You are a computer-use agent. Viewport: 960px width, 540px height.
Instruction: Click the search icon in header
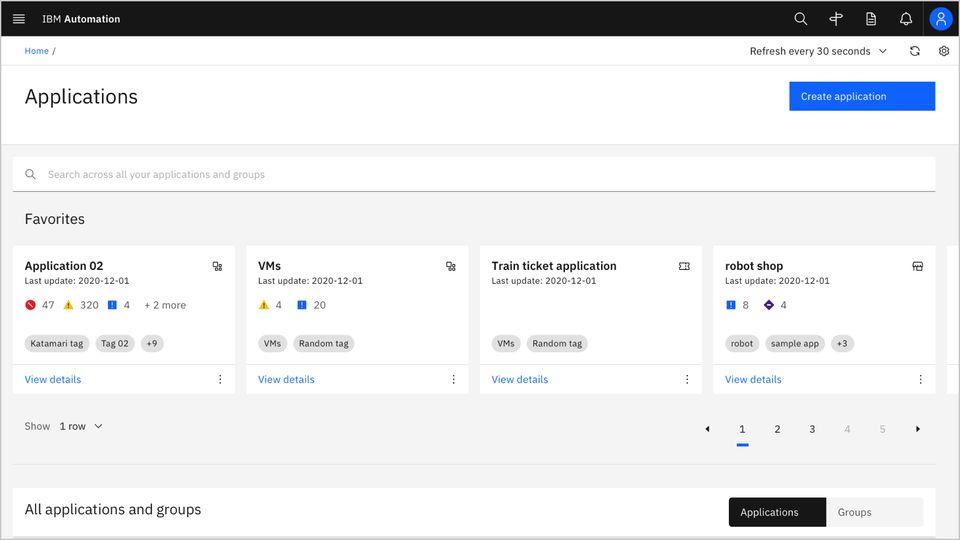click(800, 19)
